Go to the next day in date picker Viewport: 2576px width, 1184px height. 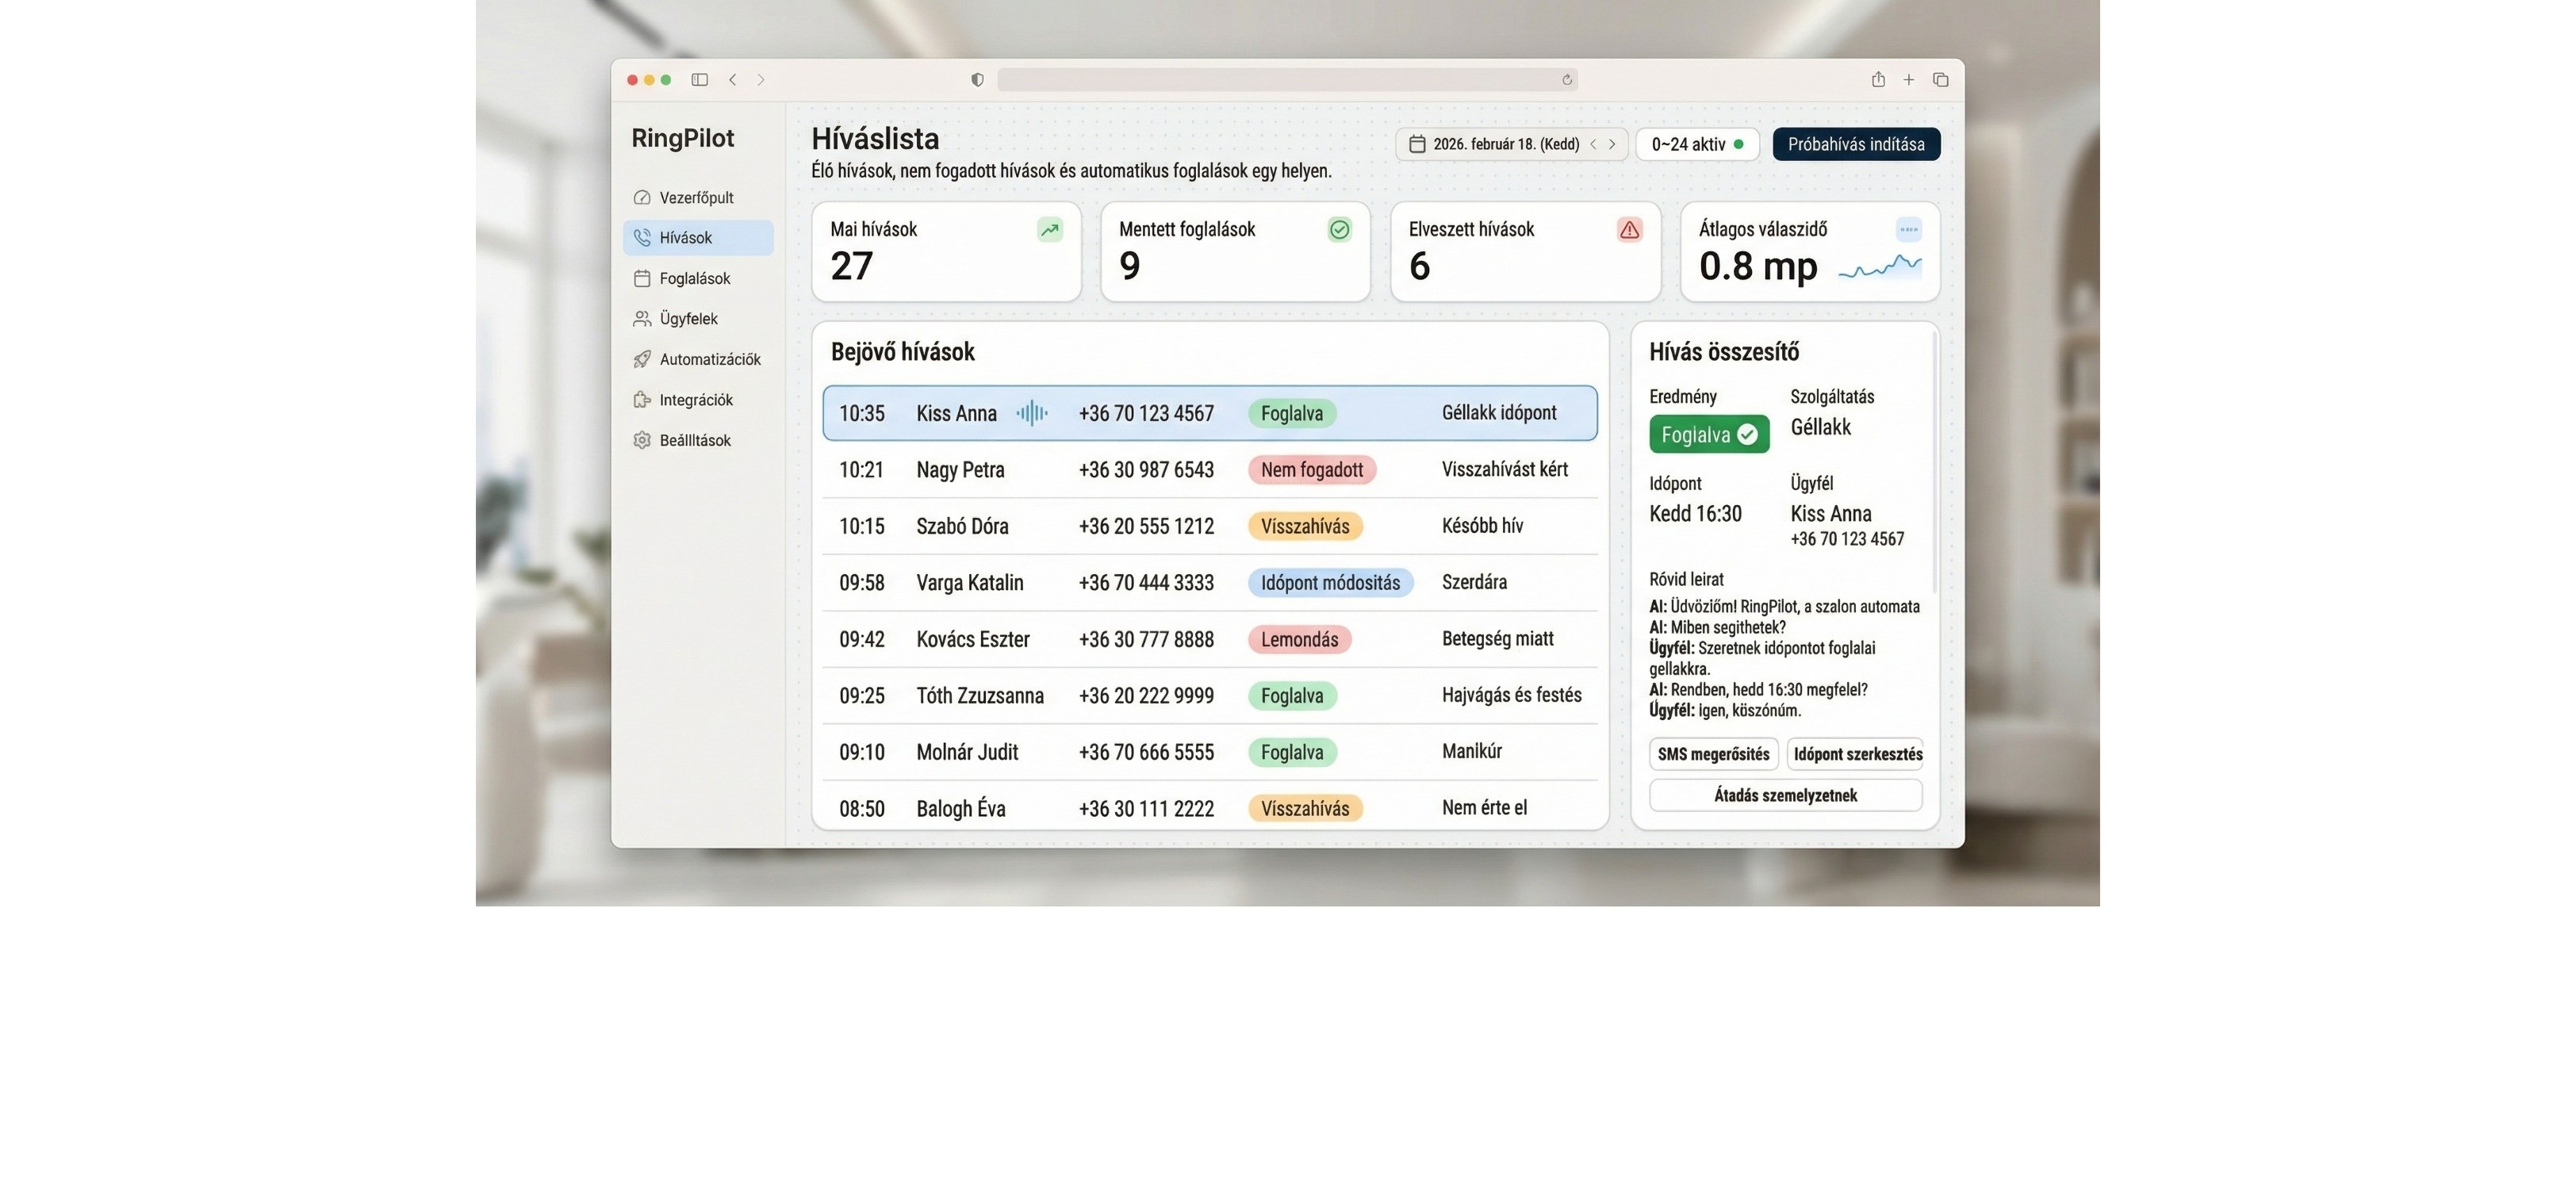click(x=1612, y=144)
